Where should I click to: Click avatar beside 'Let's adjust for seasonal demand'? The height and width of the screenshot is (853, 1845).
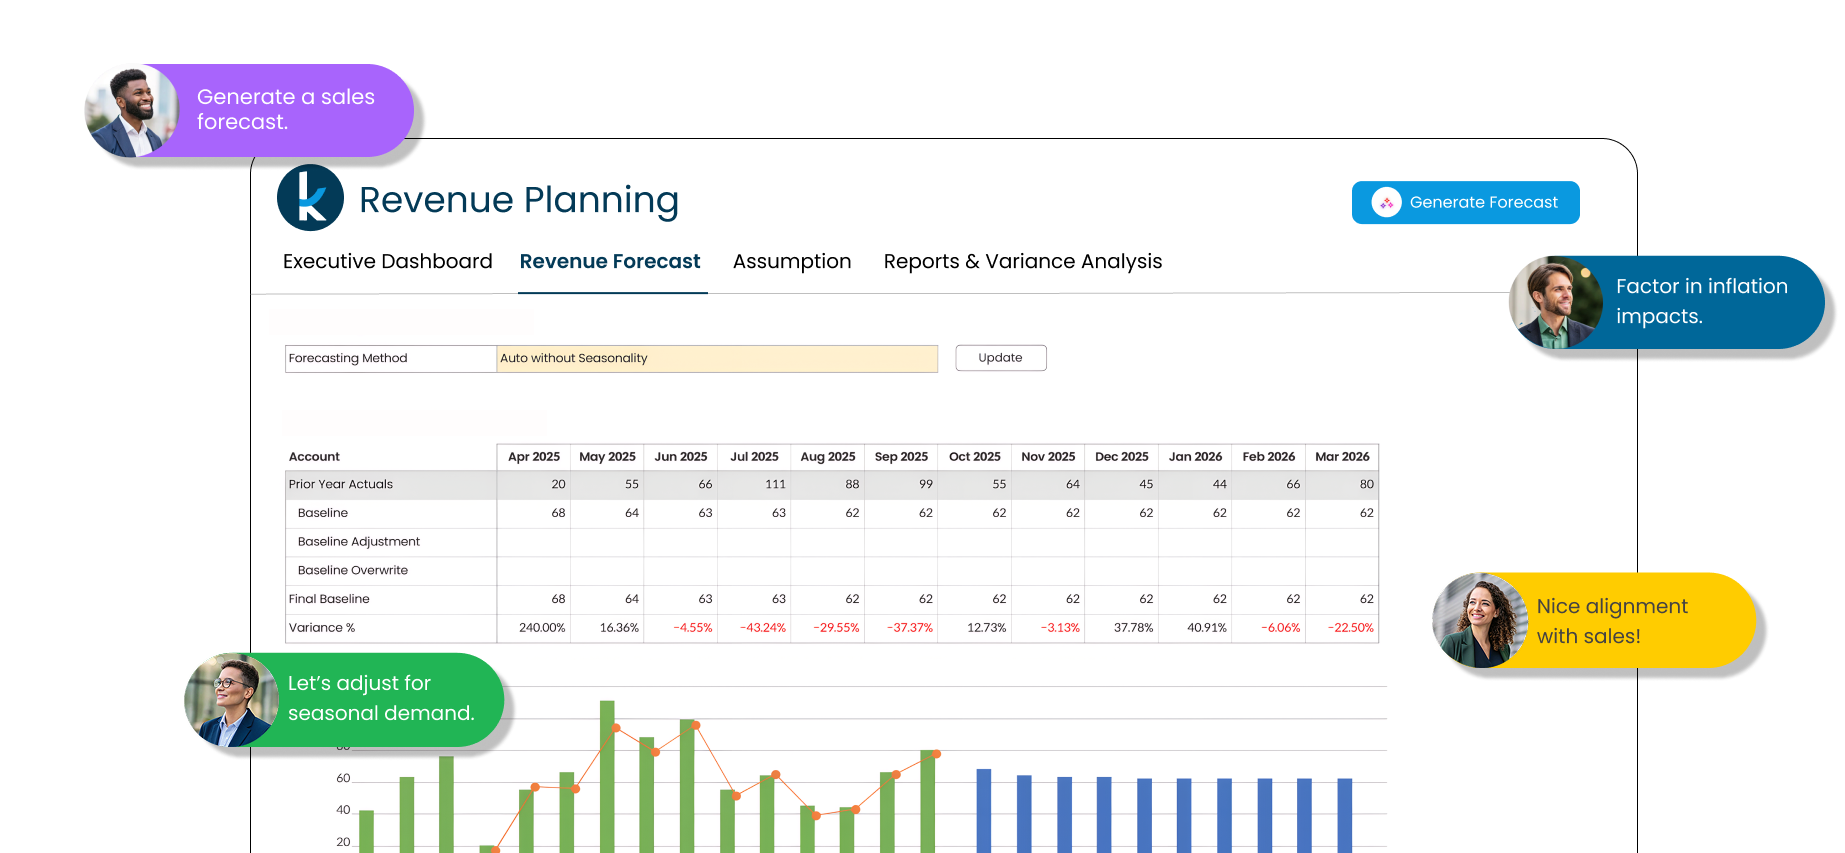coord(231,700)
